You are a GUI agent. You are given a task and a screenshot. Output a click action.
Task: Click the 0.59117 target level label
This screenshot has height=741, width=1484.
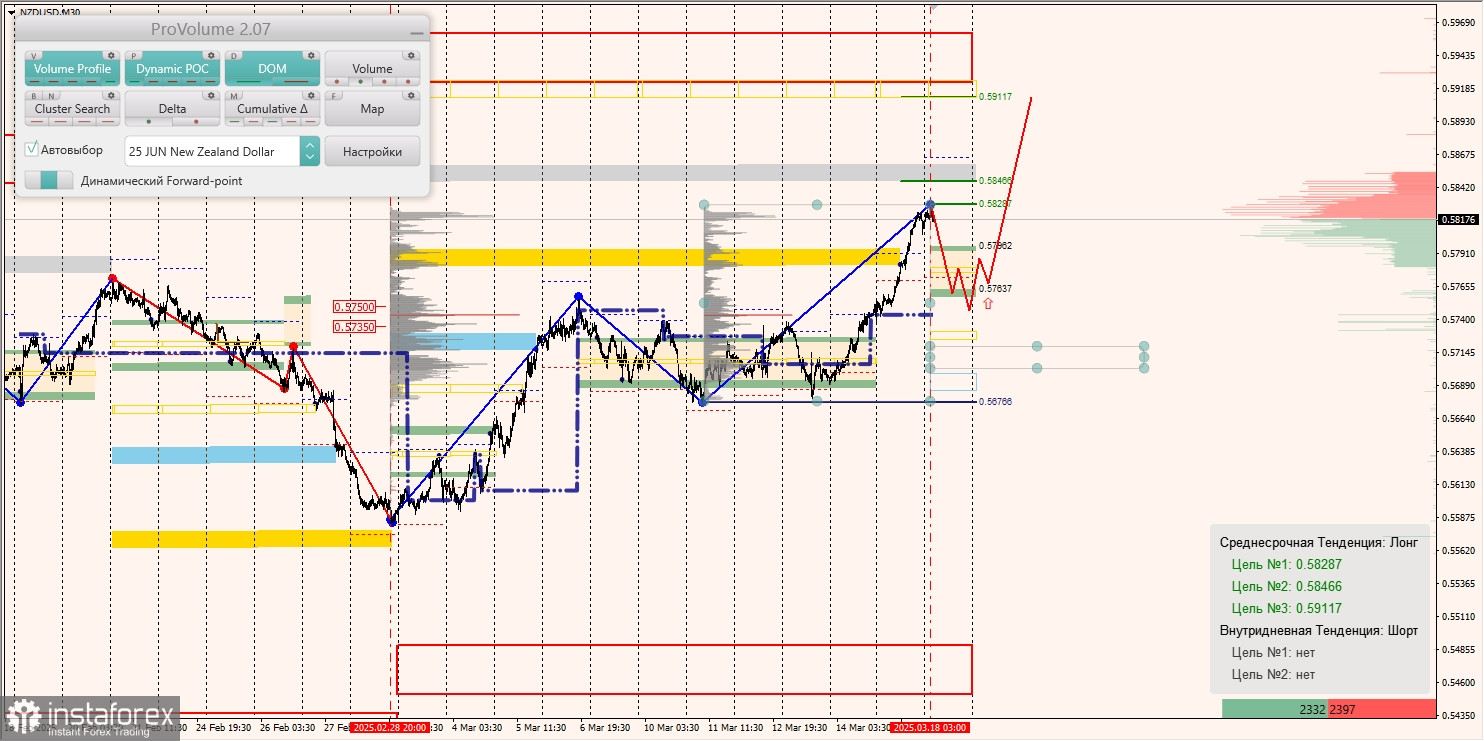point(995,97)
